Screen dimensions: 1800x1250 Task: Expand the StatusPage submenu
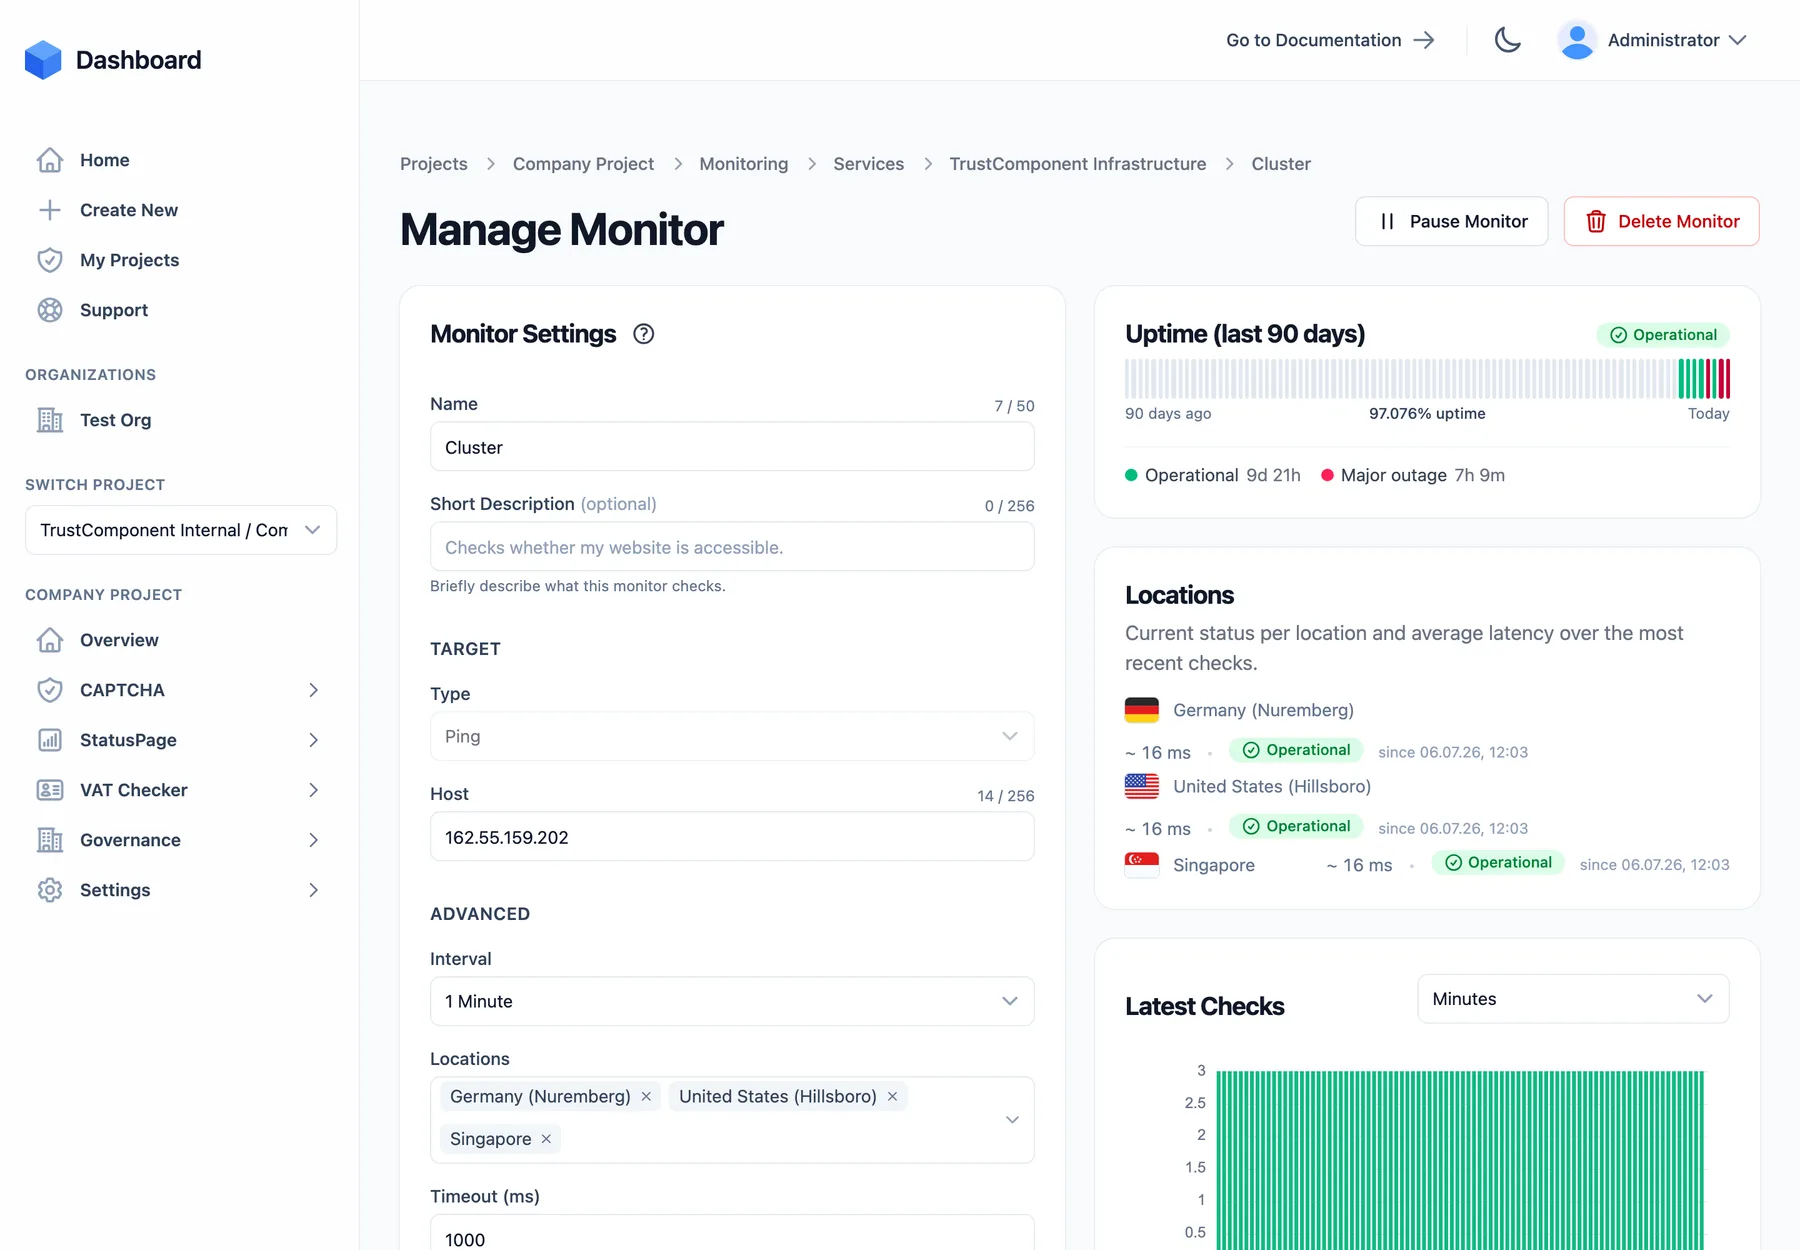coord(313,740)
